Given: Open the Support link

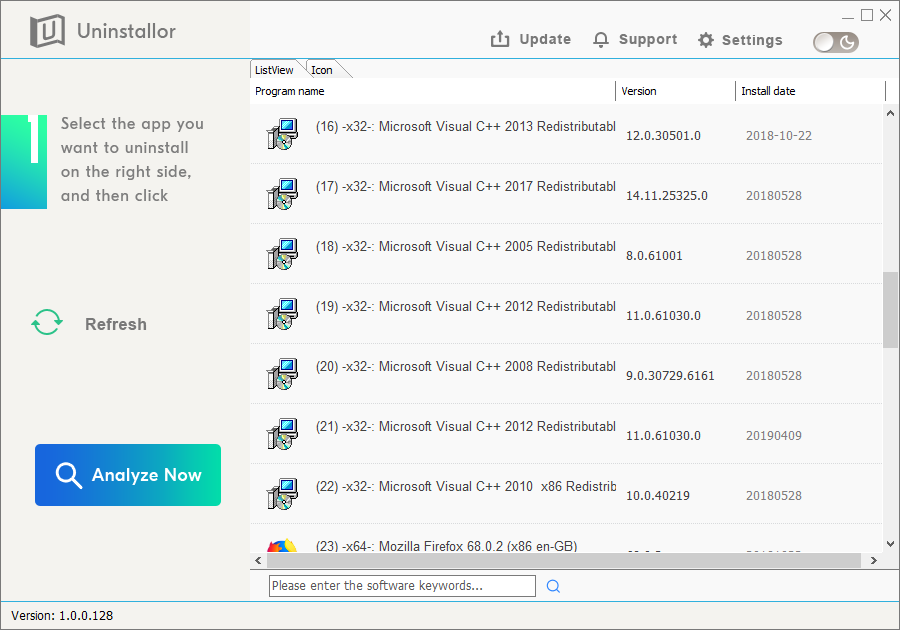Looking at the screenshot, I should pos(647,40).
